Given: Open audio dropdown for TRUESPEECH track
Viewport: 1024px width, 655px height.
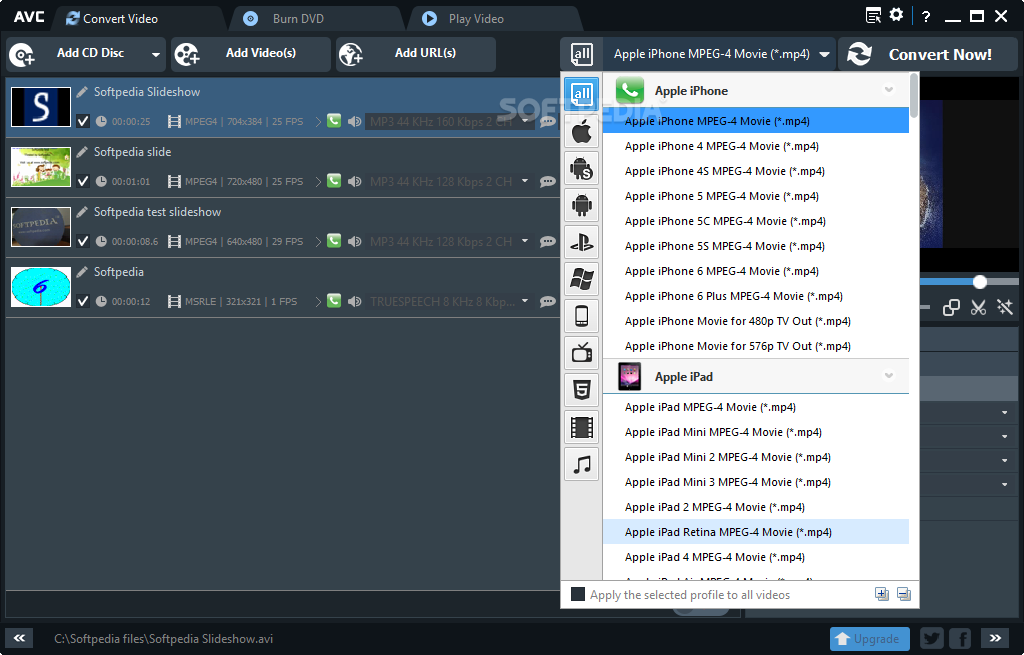Looking at the screenshot, I should tap(525, 301).
